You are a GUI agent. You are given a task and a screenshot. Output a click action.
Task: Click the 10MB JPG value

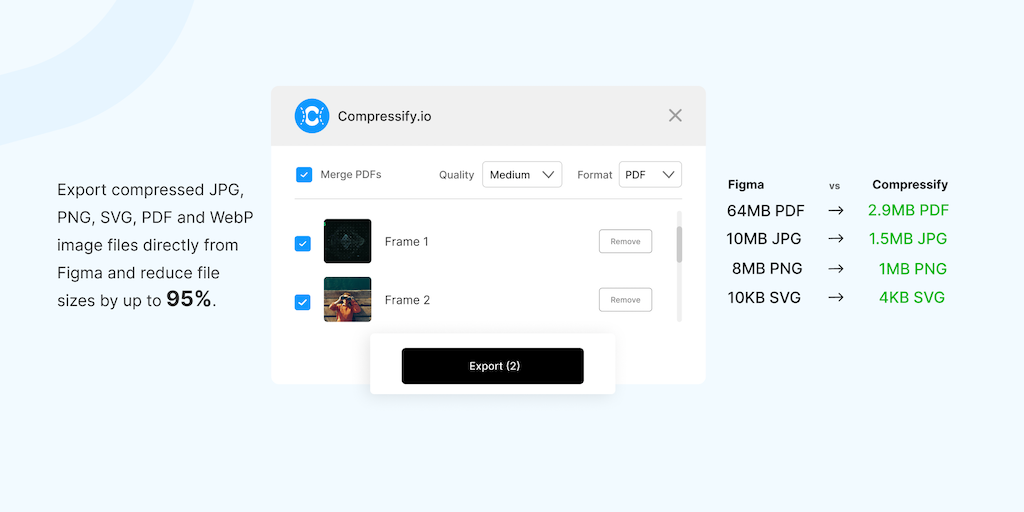point(763,239)
